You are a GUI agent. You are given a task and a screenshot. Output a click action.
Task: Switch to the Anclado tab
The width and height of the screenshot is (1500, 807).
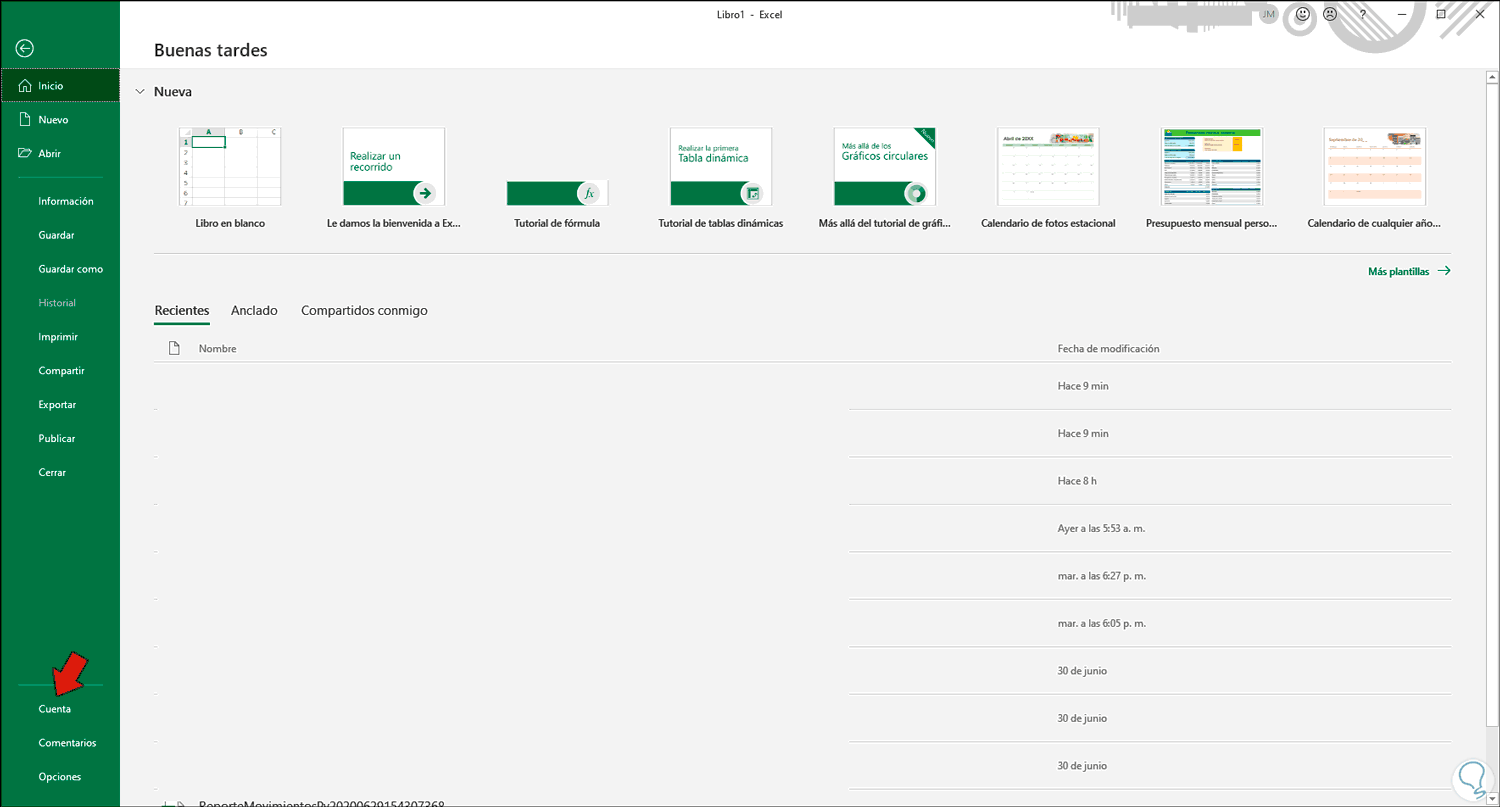[x=254, y=311]
